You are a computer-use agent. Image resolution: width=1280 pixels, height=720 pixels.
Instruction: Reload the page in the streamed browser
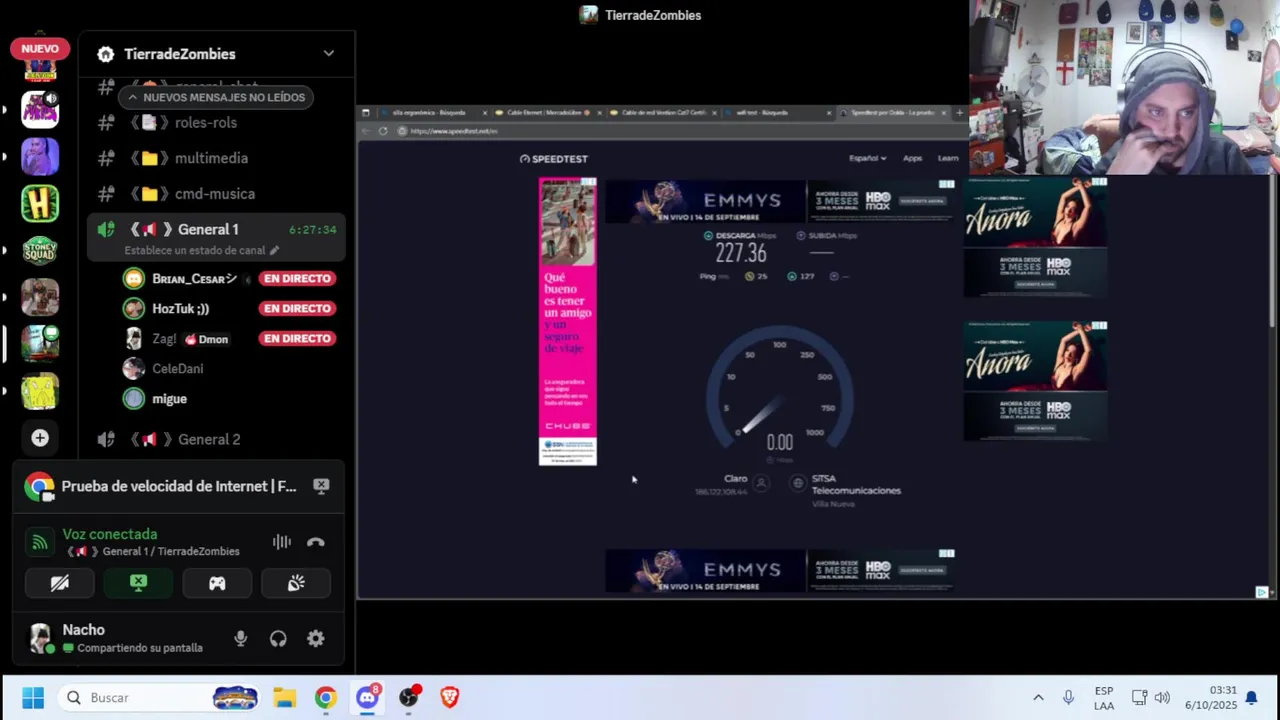tap(383, 131)
